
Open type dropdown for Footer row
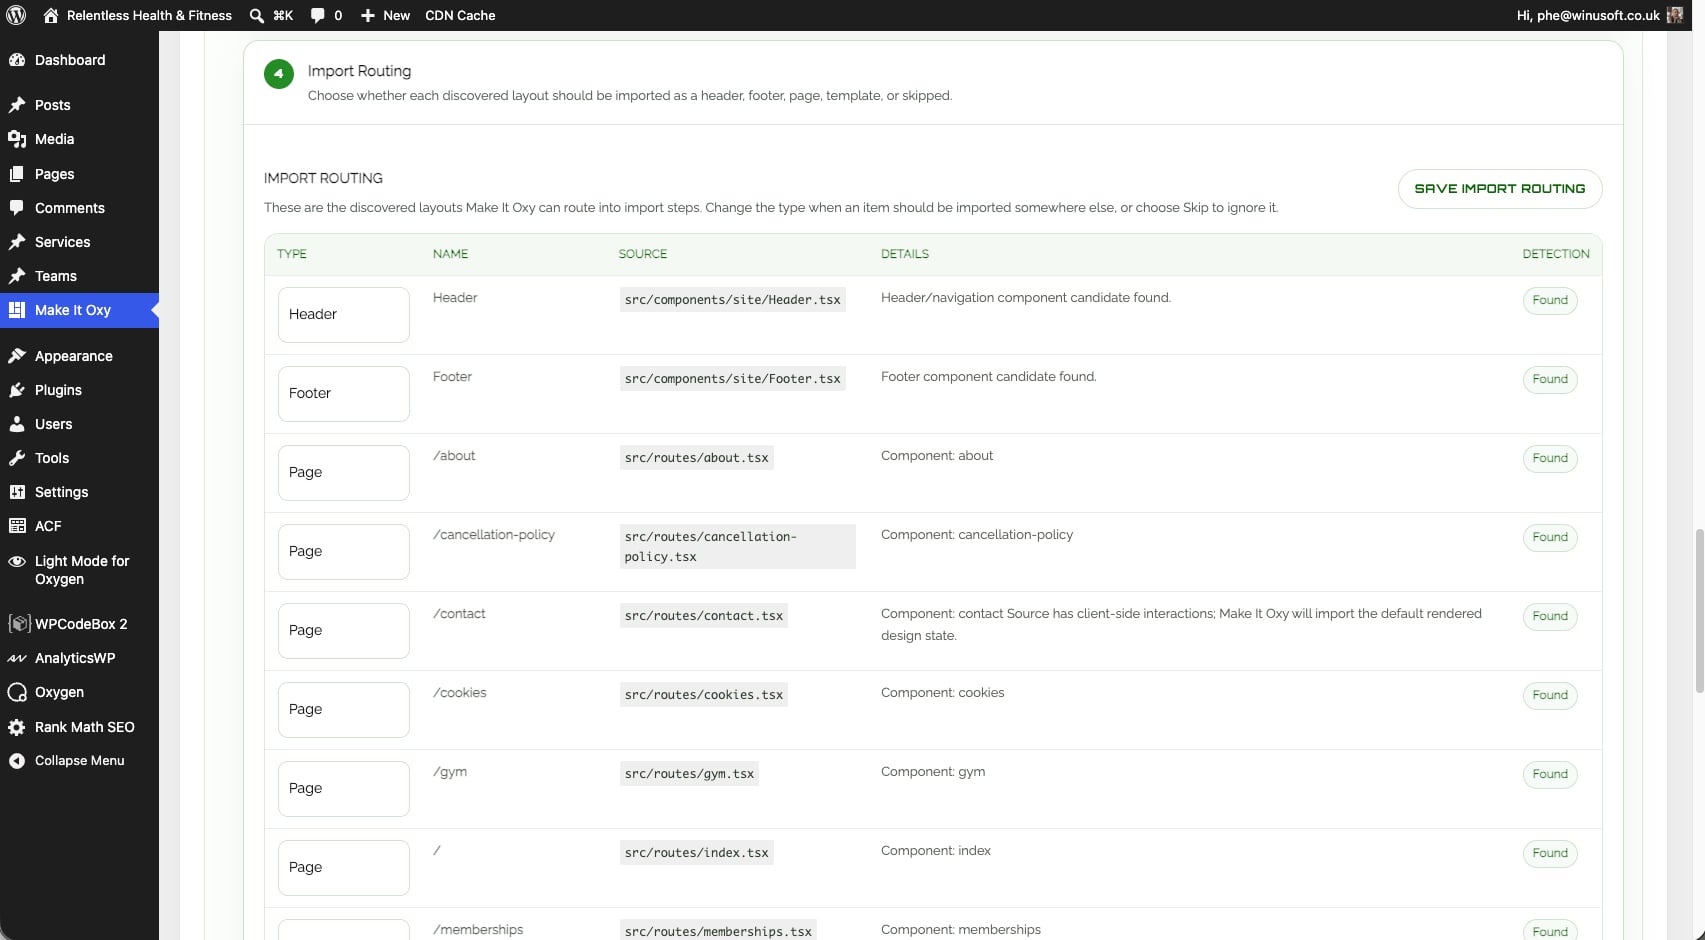(x=344, y=393)
